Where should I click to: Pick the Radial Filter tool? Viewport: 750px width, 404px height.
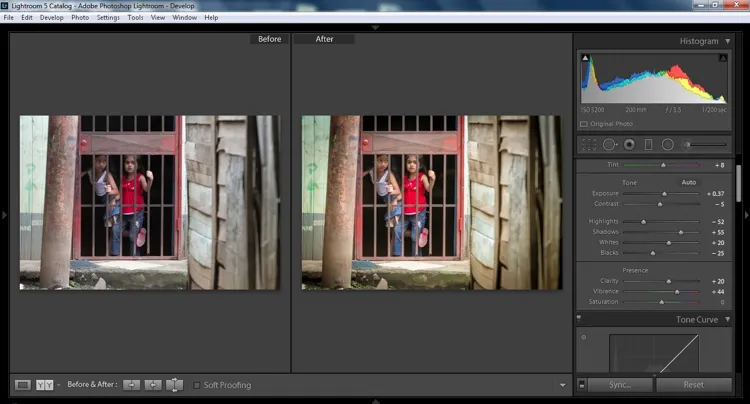coord(667,145)
